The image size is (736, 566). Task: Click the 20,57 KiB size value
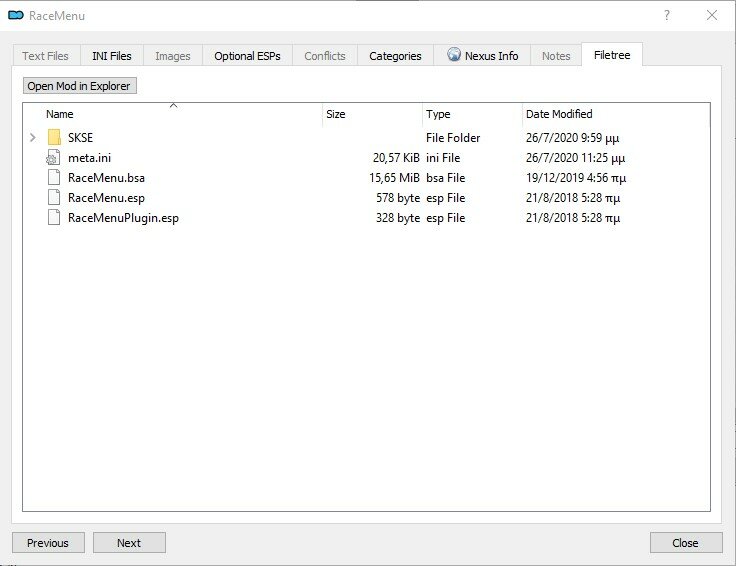(x=396, y=158)
